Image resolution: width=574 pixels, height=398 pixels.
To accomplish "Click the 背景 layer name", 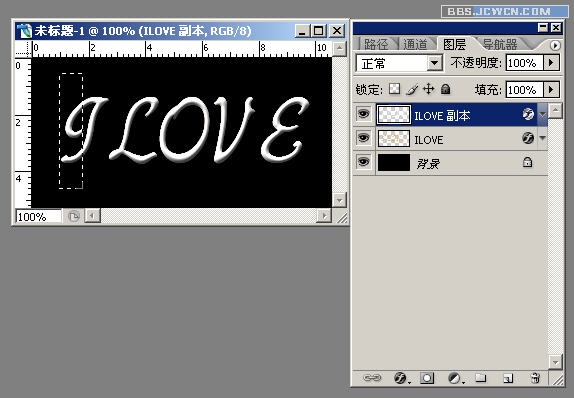I will point(428,164).
